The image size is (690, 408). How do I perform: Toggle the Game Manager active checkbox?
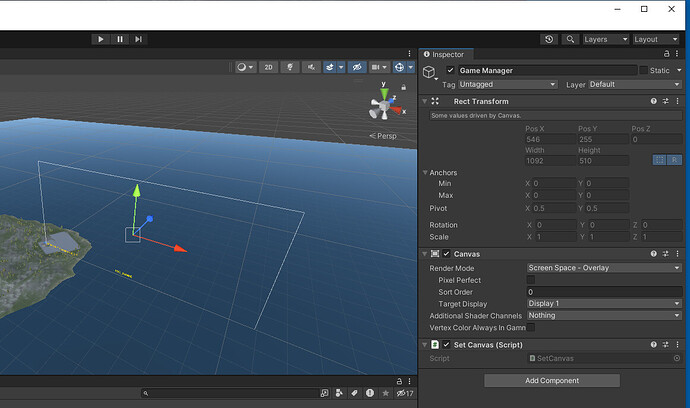click(x=450, y=71)
